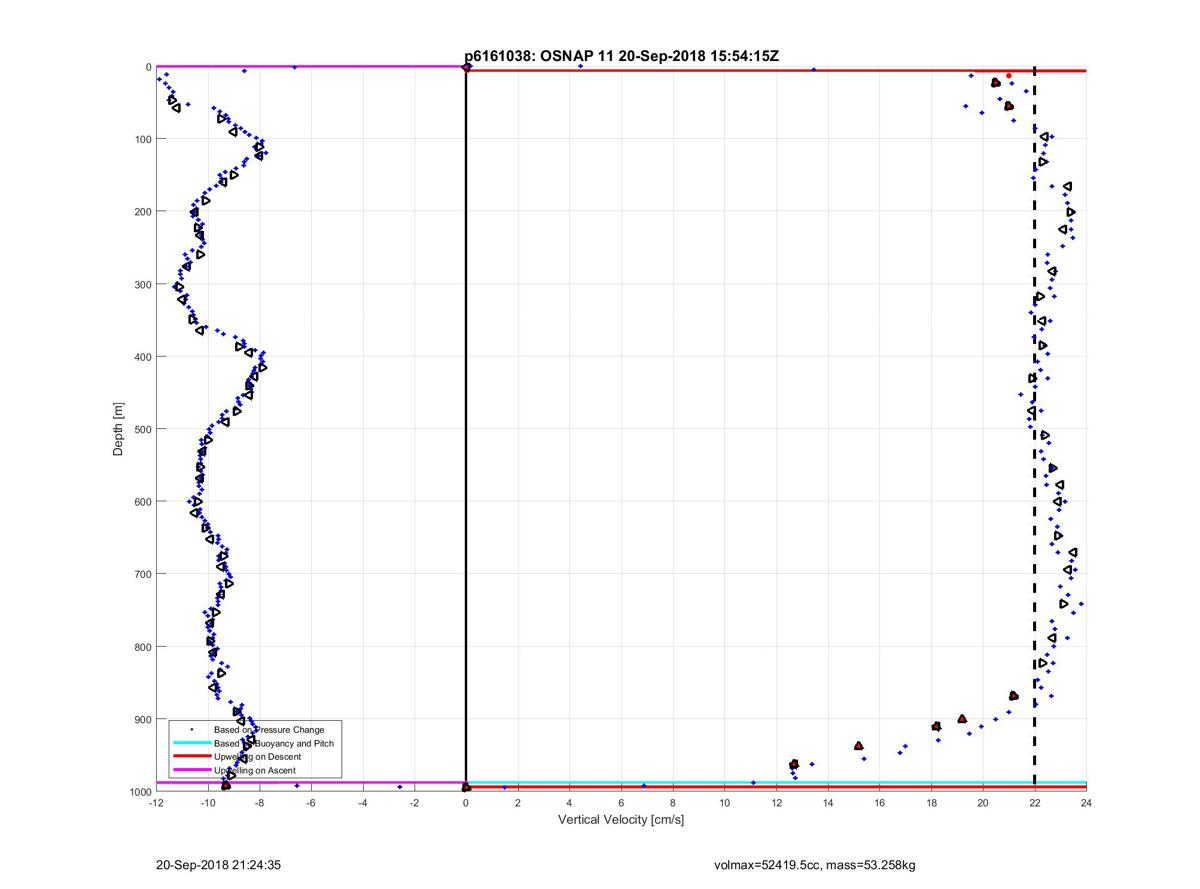Image resolution: width=1200 pixels, height=889 pixels.
Task: Click the x-axis tick label '22'
Action: point(1034,802)
